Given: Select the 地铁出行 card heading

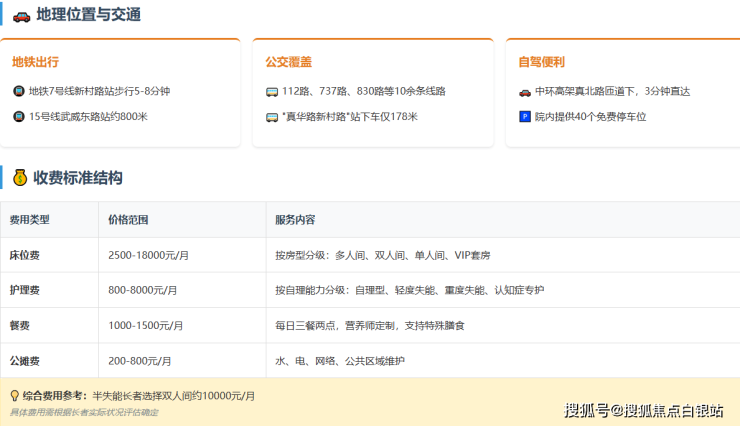Looking at the screenshot, I should click(35, 62).
